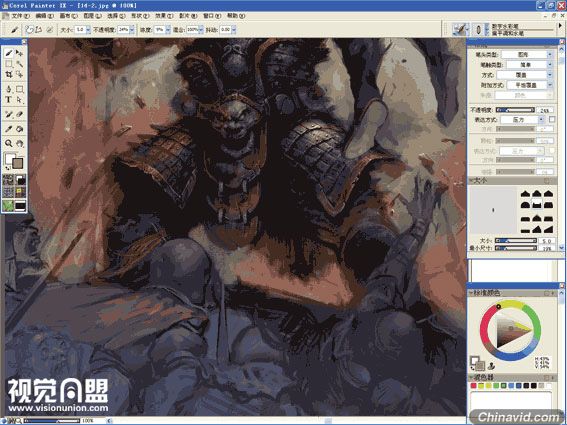
Task: Open the 画布 menu
Action: click(68, 16)
